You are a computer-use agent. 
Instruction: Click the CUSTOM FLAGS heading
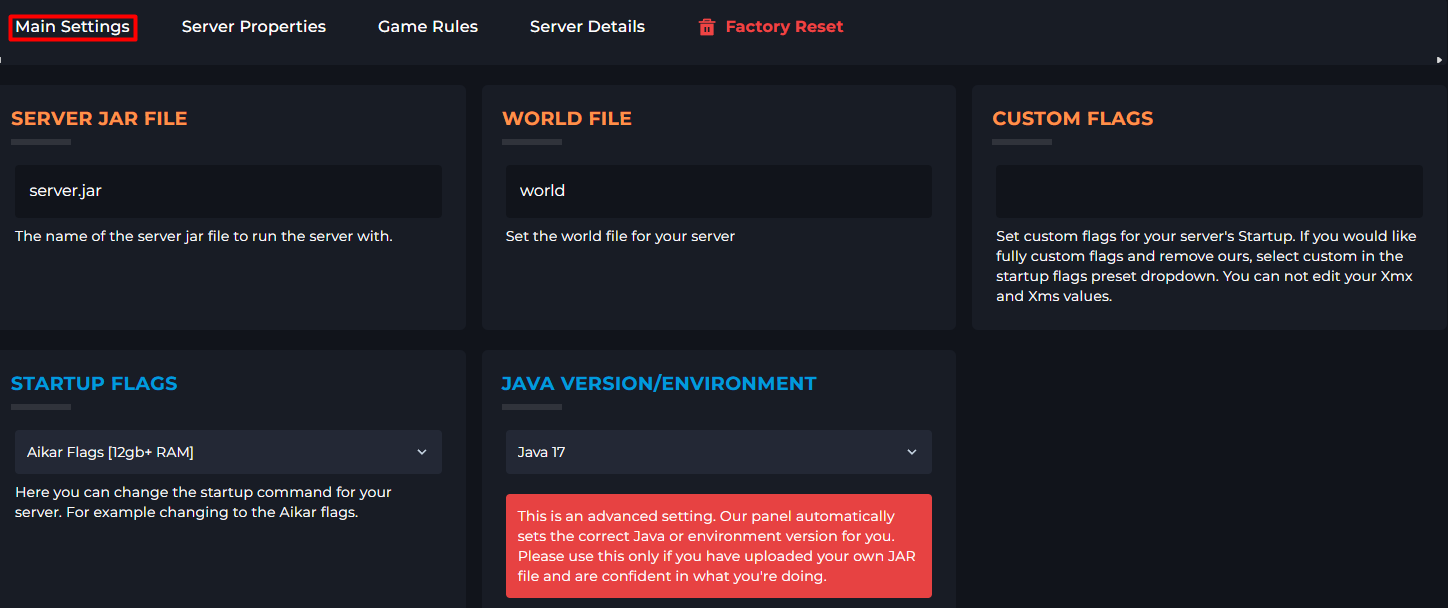(1073, 118)
